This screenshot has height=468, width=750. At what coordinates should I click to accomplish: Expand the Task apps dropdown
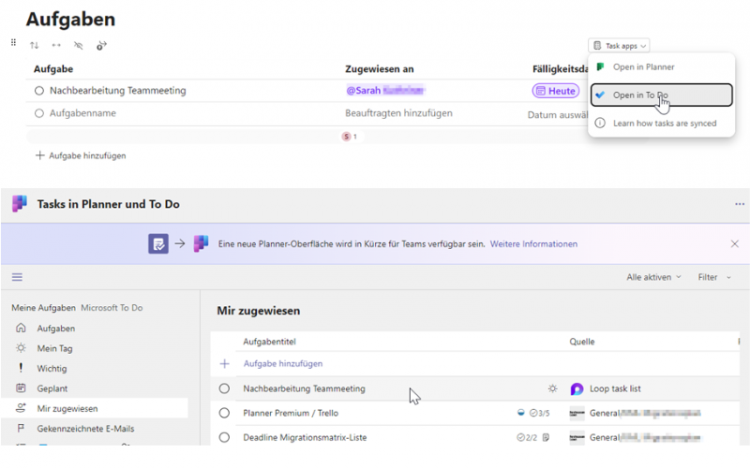[x=620, y=45]
